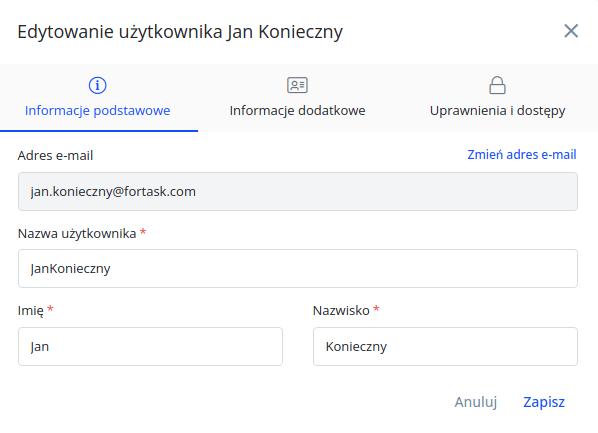Click the Imię field containing Jan

[x=150, y=346]
